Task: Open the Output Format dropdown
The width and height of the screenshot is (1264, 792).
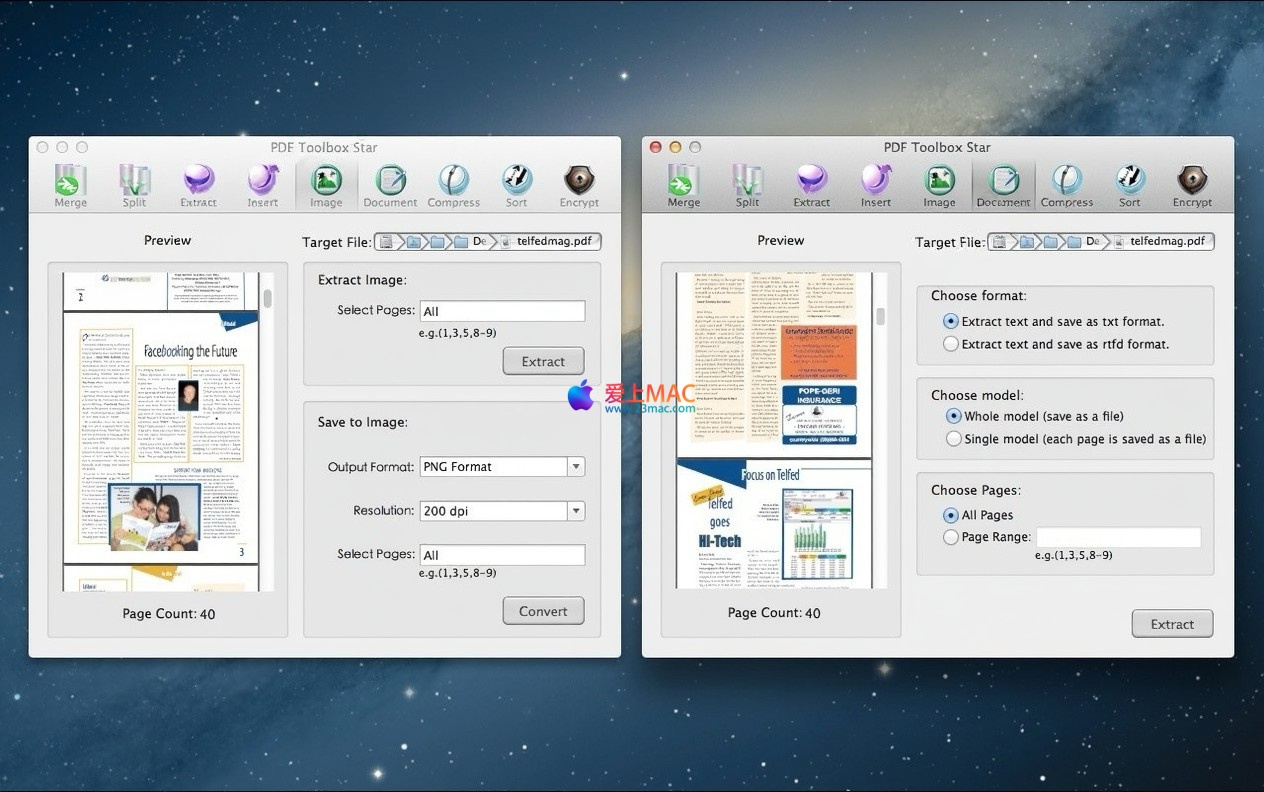Action: coord(502,467)
